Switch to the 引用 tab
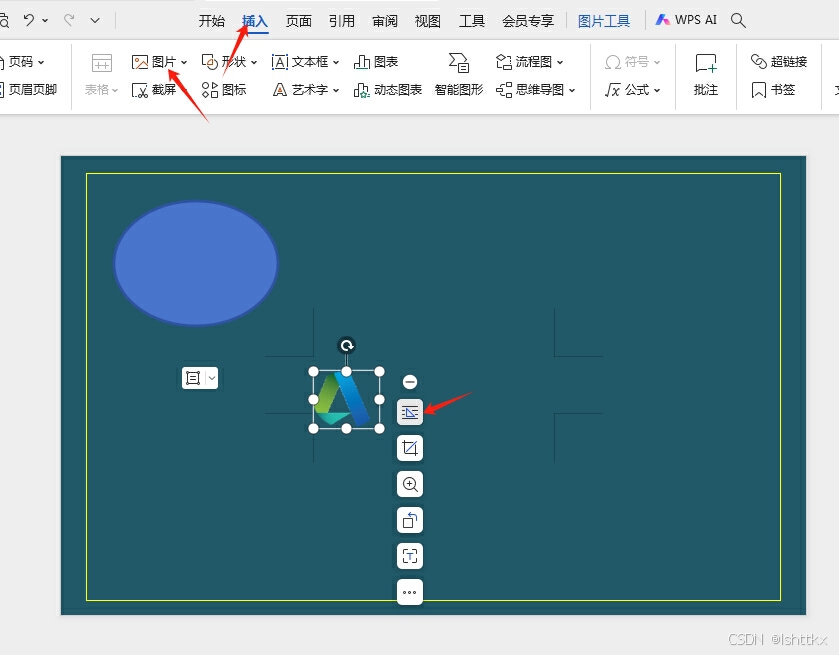The image size is (839, 655). click(x=342, y=21)
